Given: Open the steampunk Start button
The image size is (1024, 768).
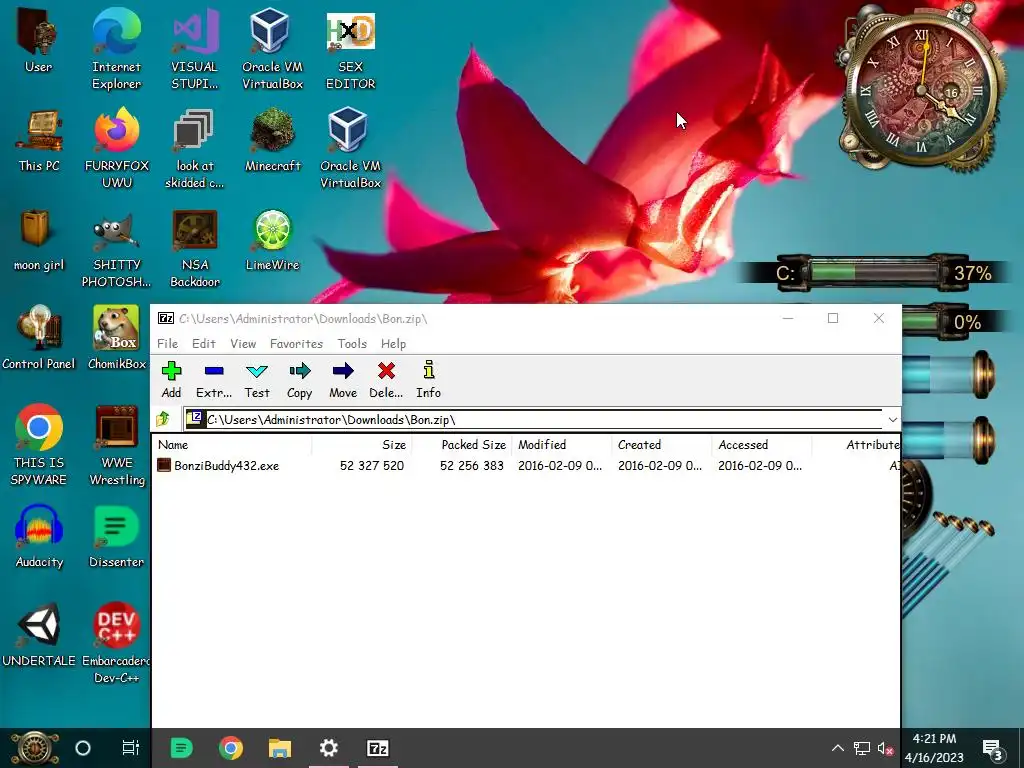Looking at the screenshot, I should (34, 748).
